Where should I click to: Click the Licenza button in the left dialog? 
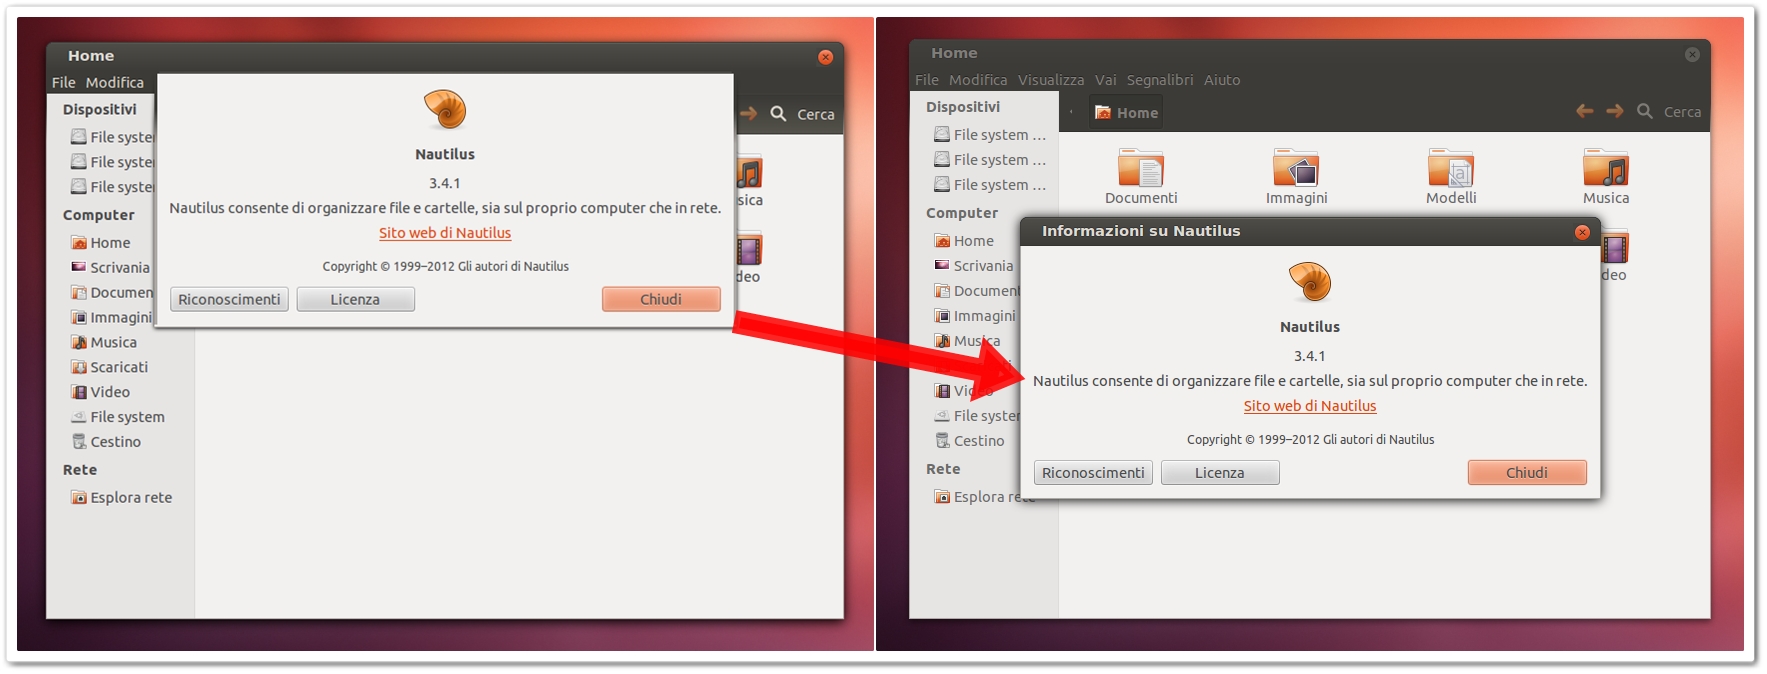point(355,299)
